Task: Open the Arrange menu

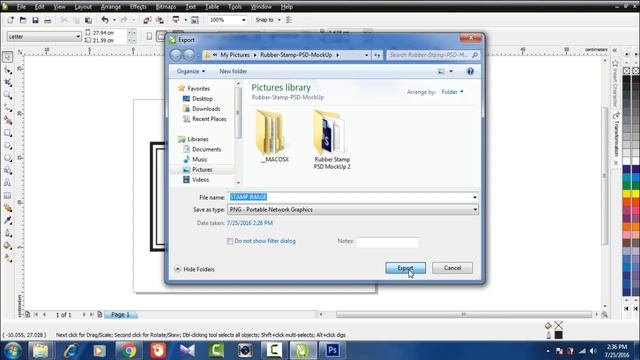Action: pyautogui.click(x=111, y=7)
